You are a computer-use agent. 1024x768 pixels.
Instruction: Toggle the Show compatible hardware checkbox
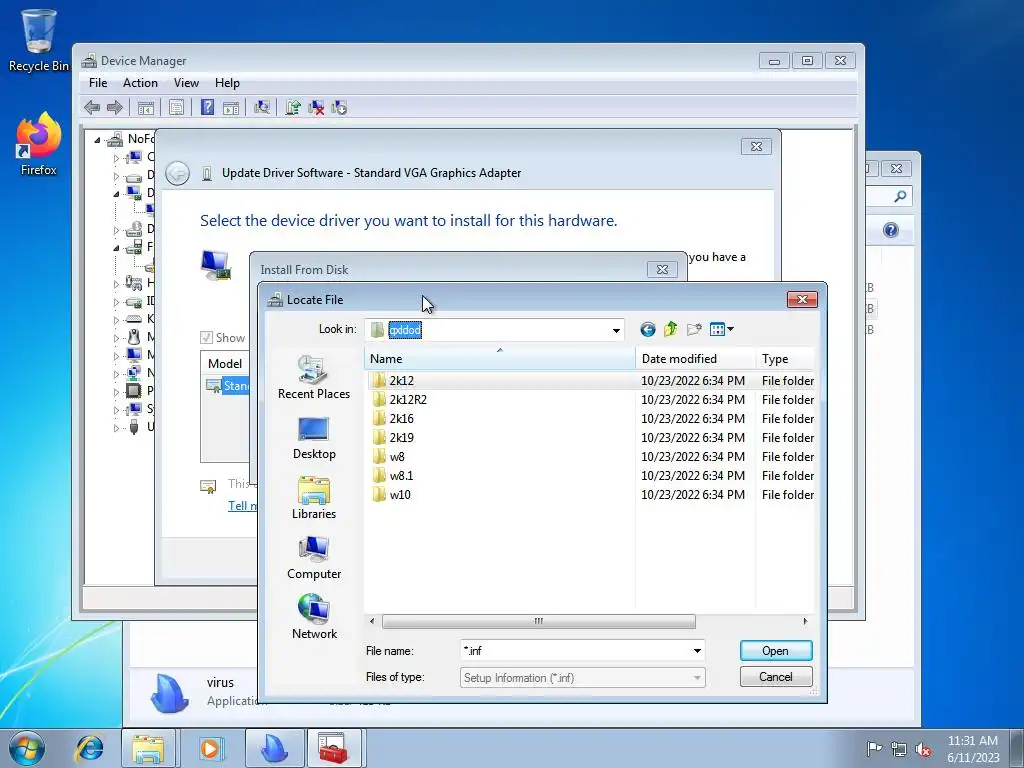pyautogui.click(x=206, y=338)
